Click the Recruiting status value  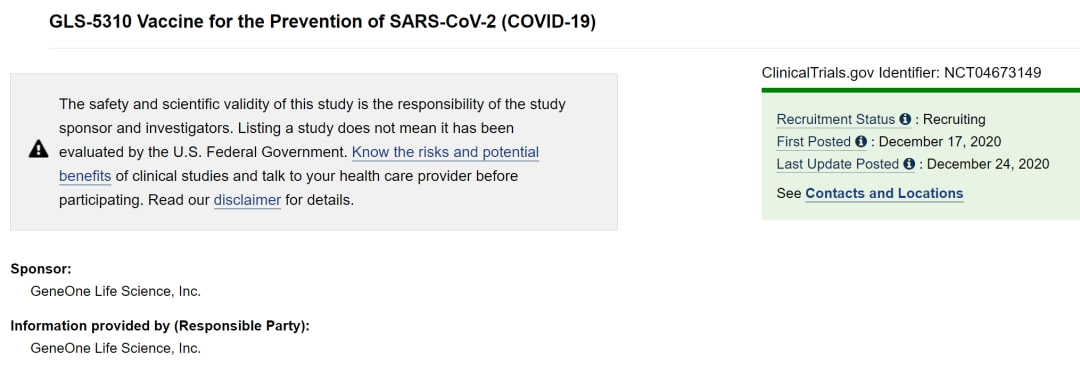pyautogui.click(x=954, y=119)
